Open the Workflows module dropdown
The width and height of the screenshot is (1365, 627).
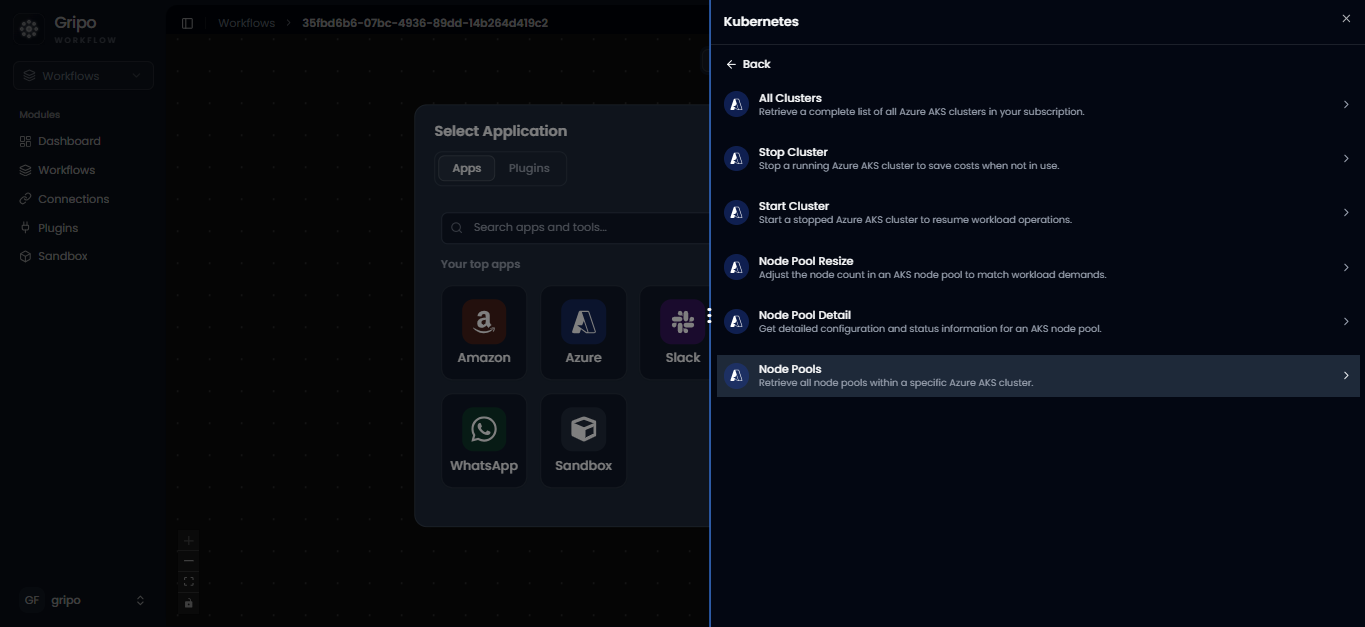84,76
